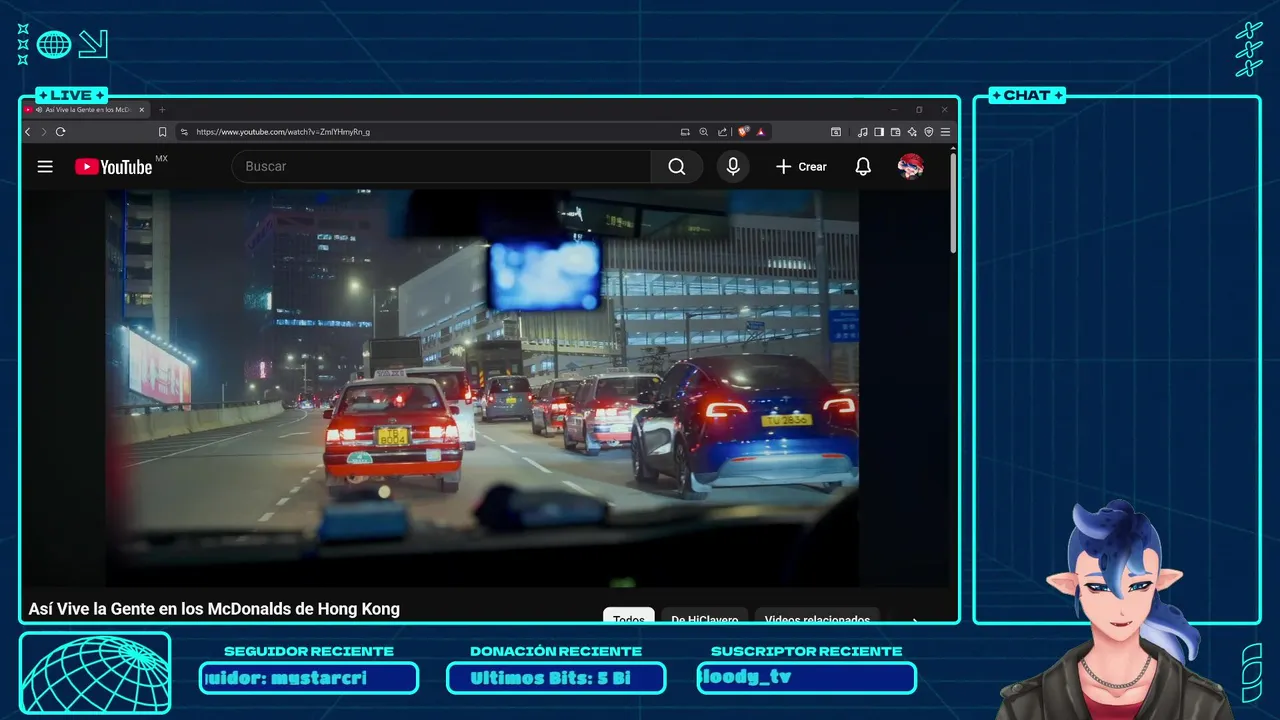Click the 'LIVE' label on stream frame

[71, 95]
